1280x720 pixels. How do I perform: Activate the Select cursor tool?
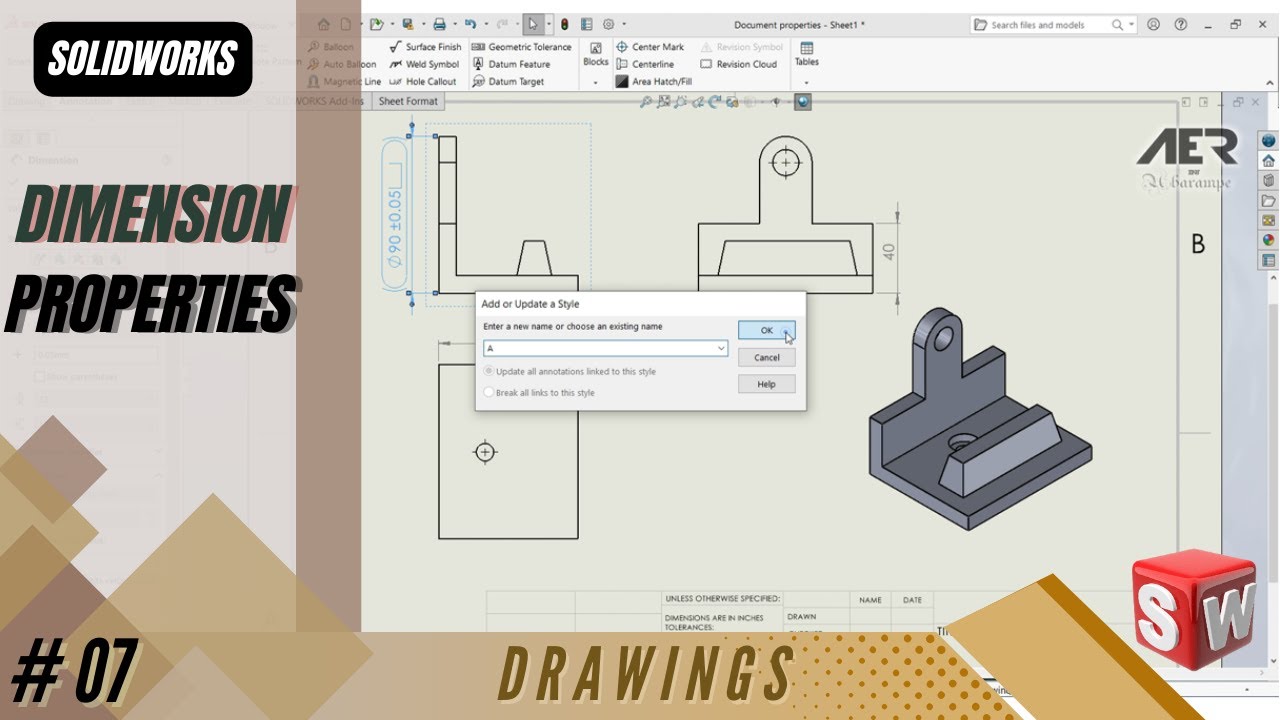534,24
